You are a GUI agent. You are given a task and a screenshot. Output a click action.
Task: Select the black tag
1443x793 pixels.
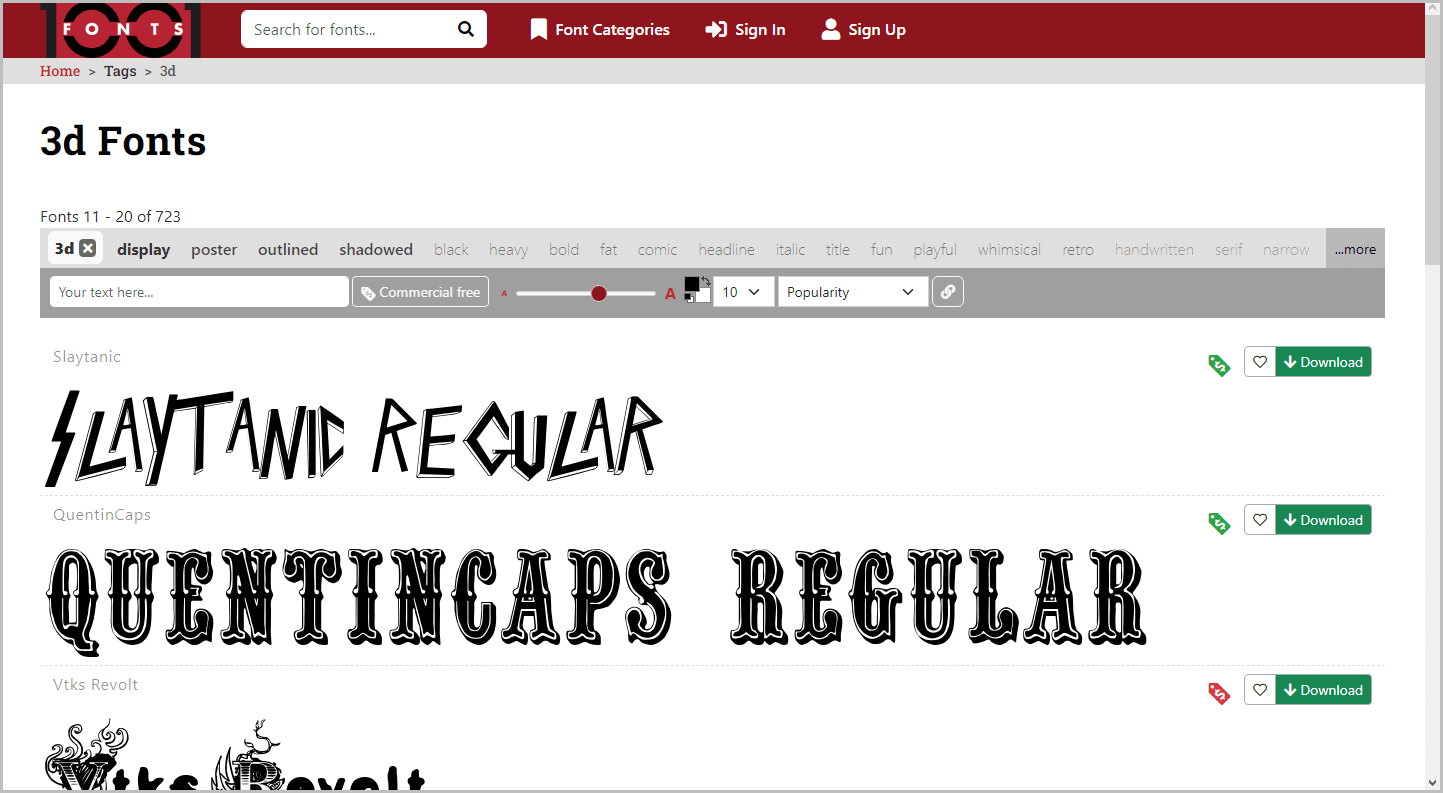(451, 250)
